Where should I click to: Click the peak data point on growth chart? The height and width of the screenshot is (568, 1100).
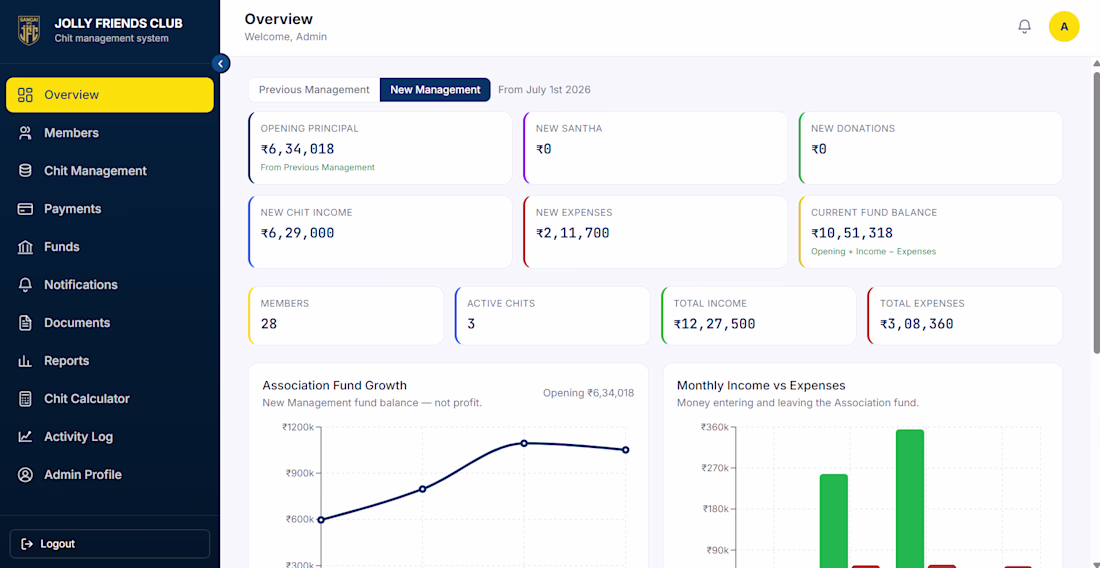[x=524, y=443]
